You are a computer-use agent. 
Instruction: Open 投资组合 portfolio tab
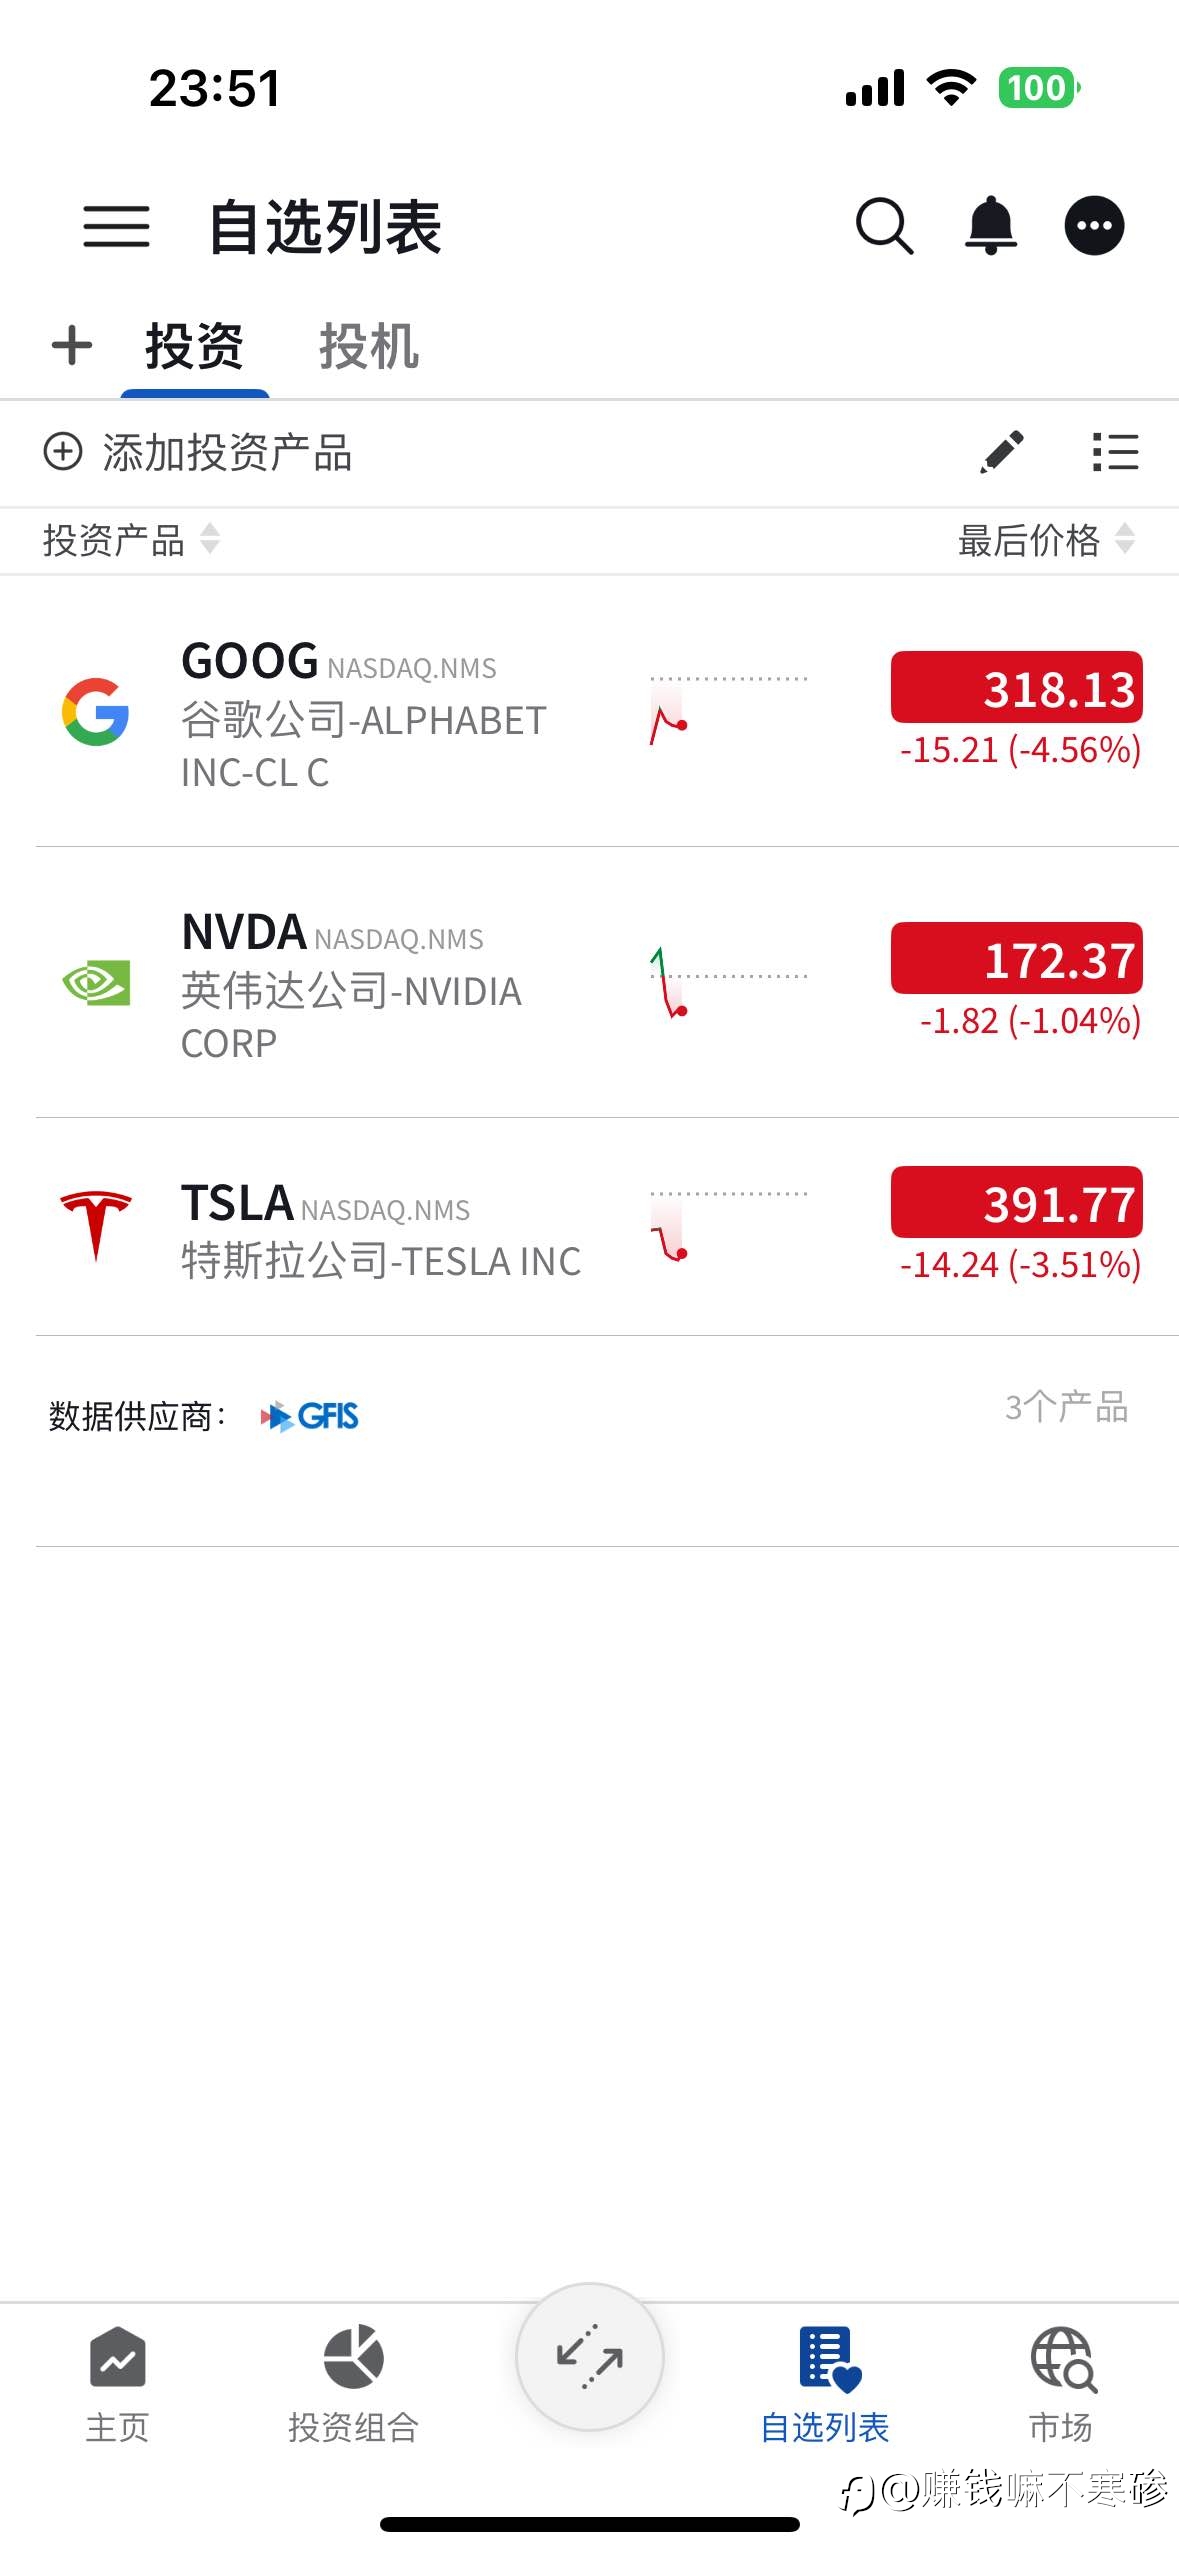353,2382
